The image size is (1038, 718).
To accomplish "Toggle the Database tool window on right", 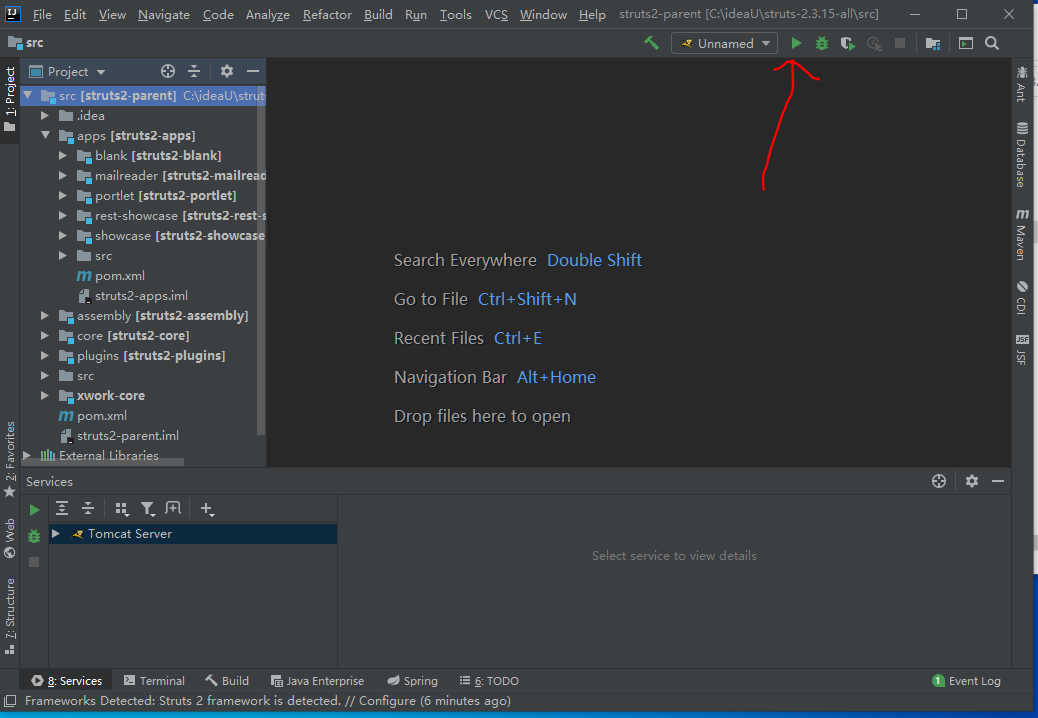I will coord(1021,154).
